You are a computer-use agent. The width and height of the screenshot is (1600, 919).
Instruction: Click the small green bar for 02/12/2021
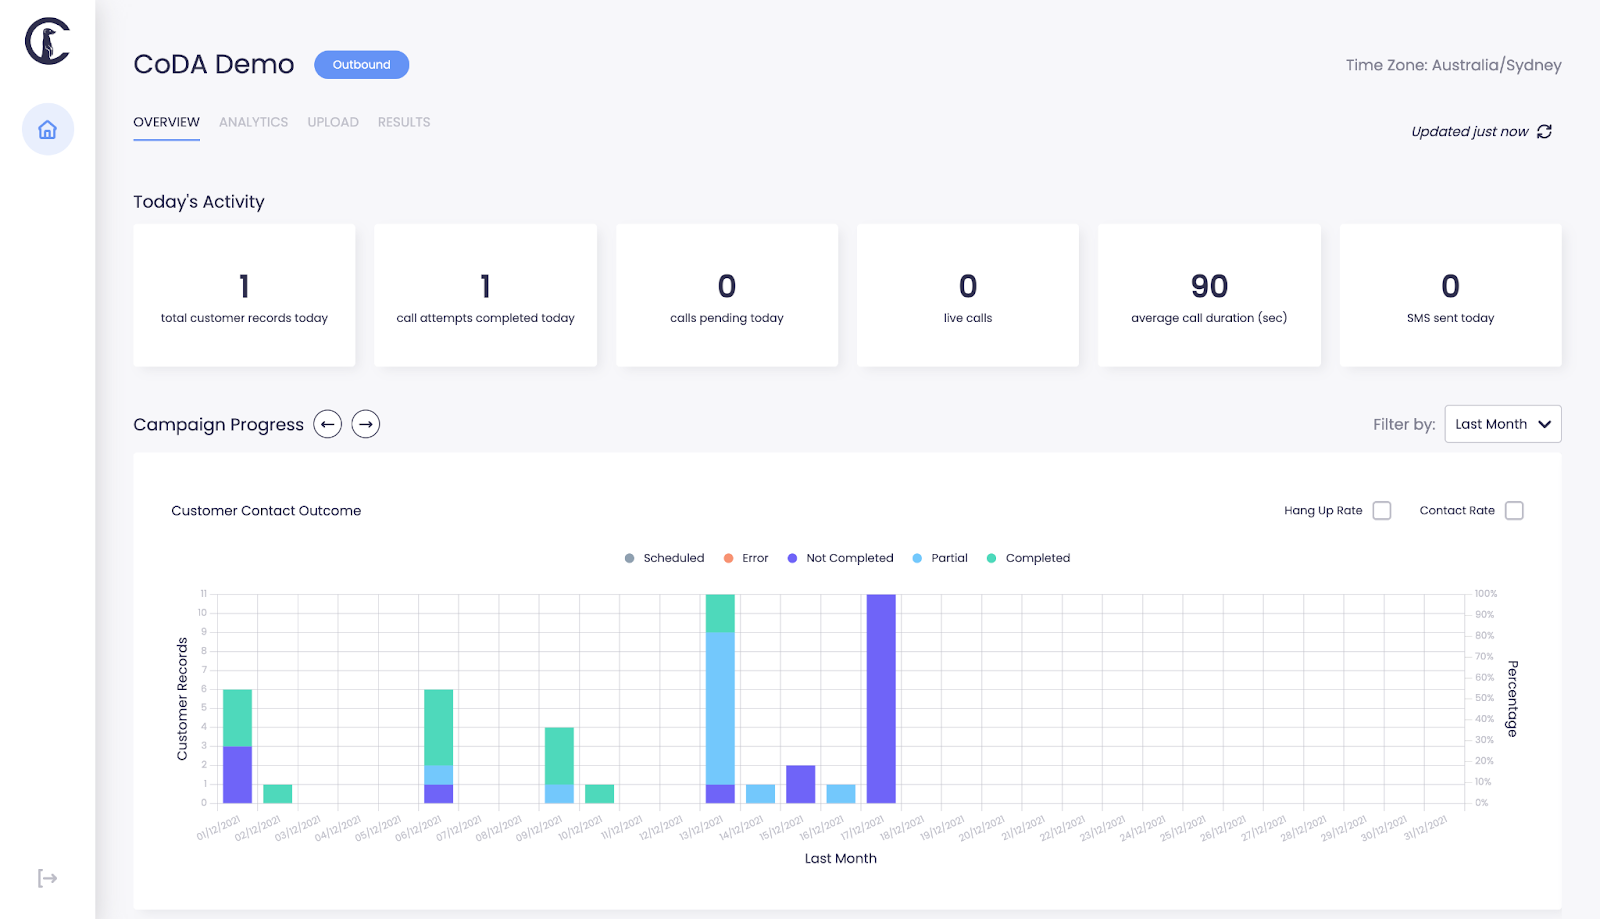[277, 794]
